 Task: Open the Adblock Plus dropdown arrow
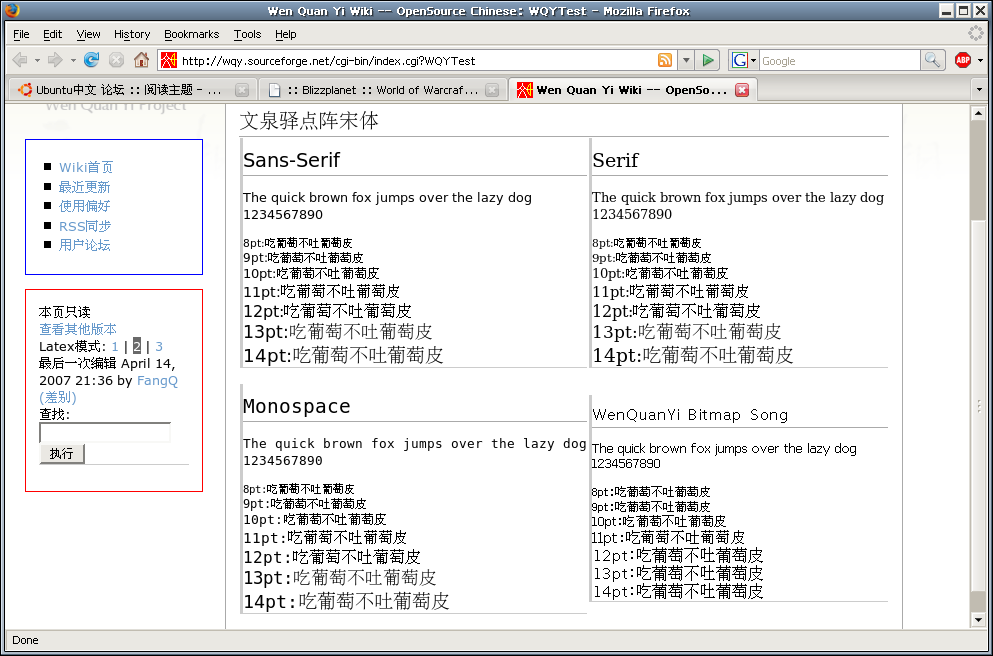pyautogui.click(x=980, y=61)
